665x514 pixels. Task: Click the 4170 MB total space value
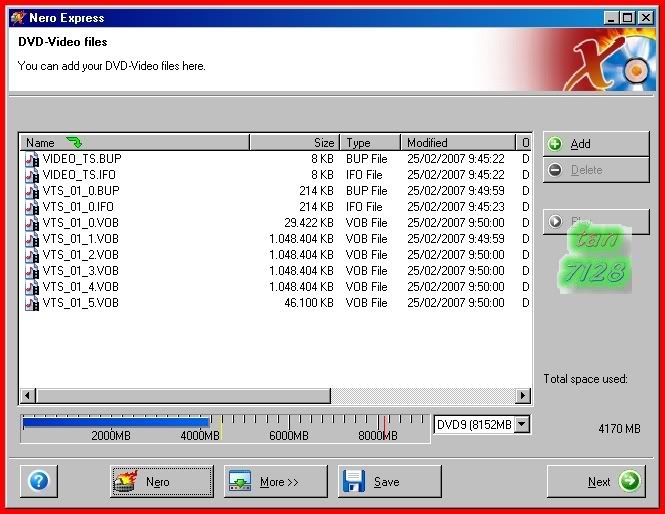coord(619,429)
